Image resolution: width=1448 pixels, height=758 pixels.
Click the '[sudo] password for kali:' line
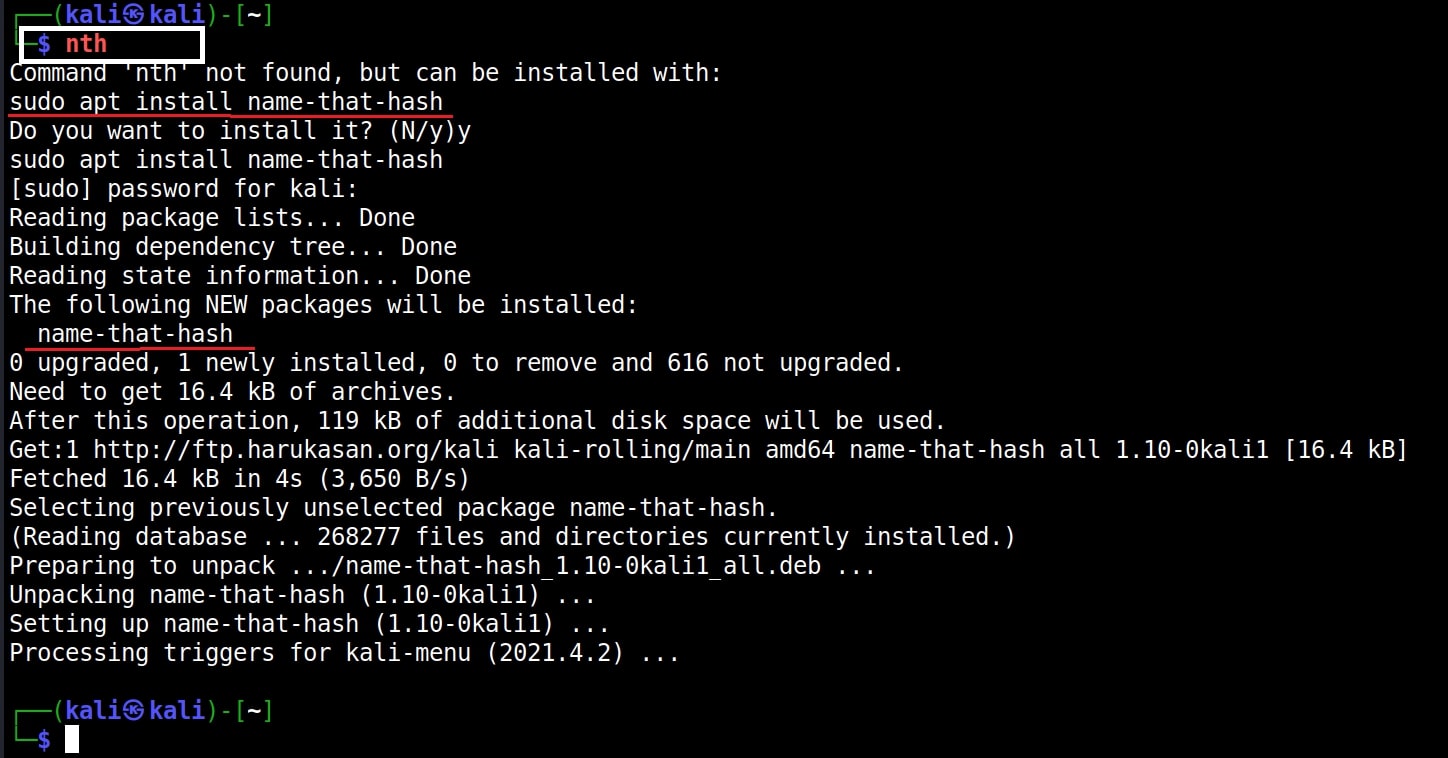[183, 189]
